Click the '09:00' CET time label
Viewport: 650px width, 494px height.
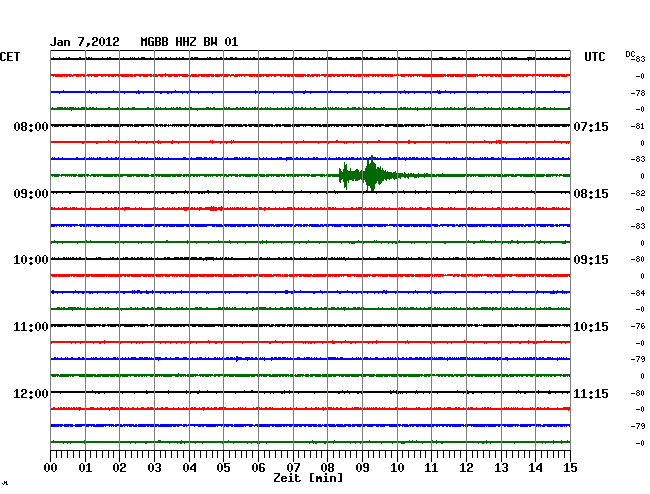point(31,194)
